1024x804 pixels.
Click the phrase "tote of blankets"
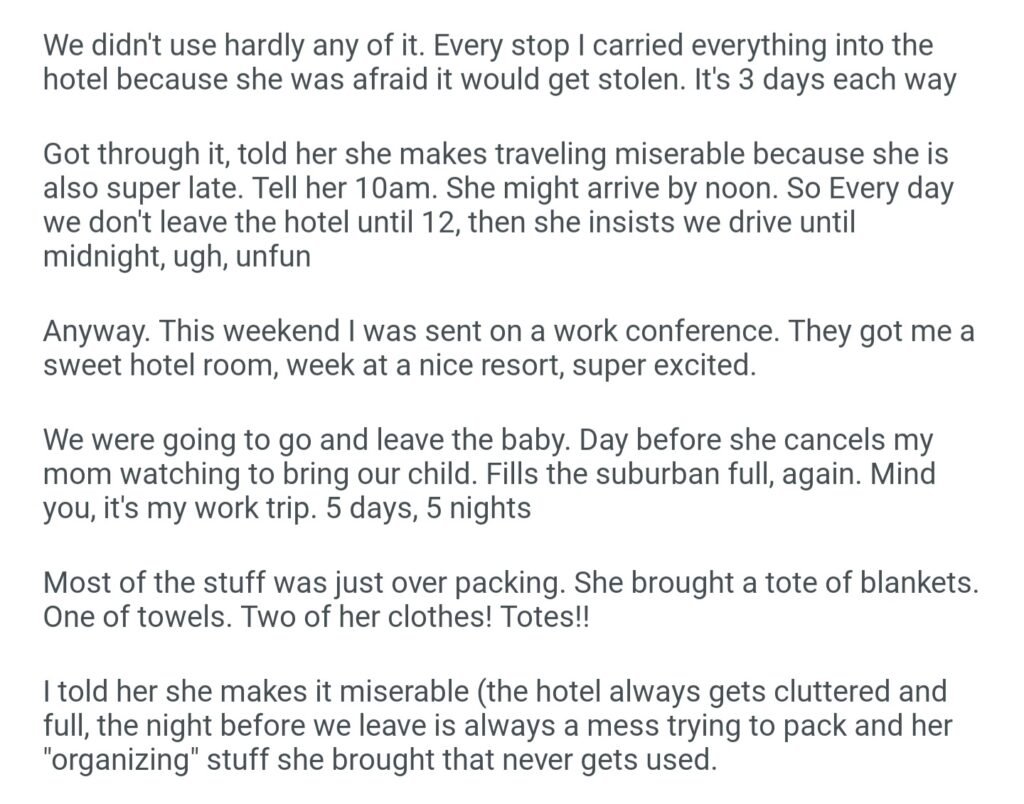click(842, 583)
